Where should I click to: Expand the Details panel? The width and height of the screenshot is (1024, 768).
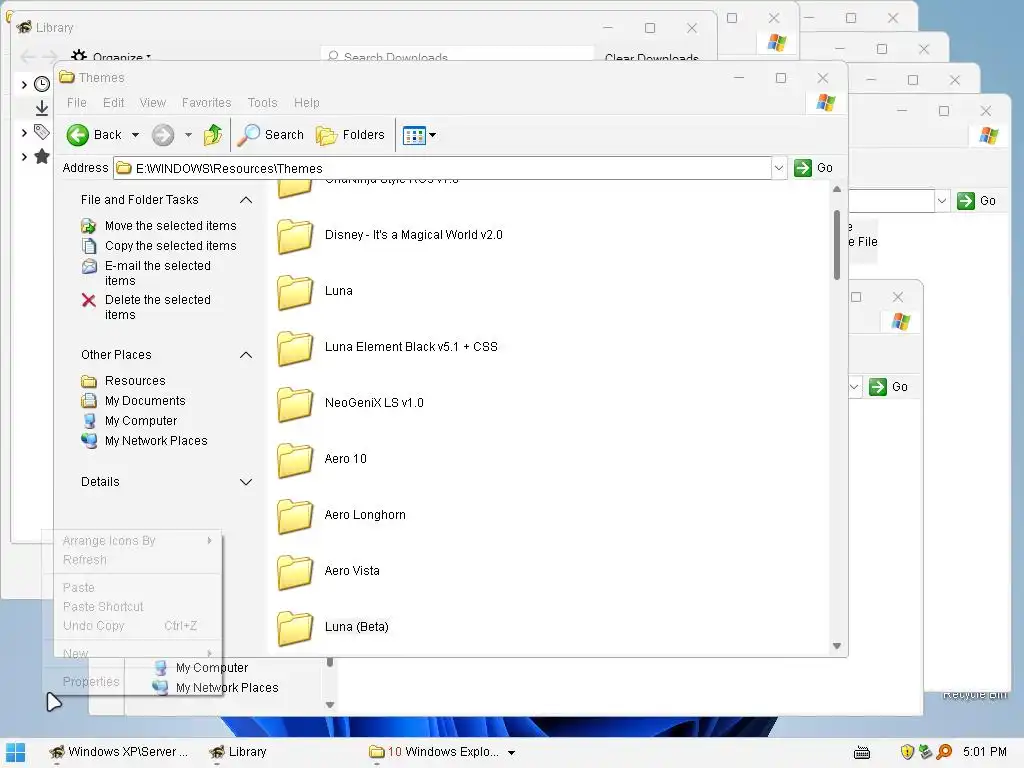(x=246, y=482)
